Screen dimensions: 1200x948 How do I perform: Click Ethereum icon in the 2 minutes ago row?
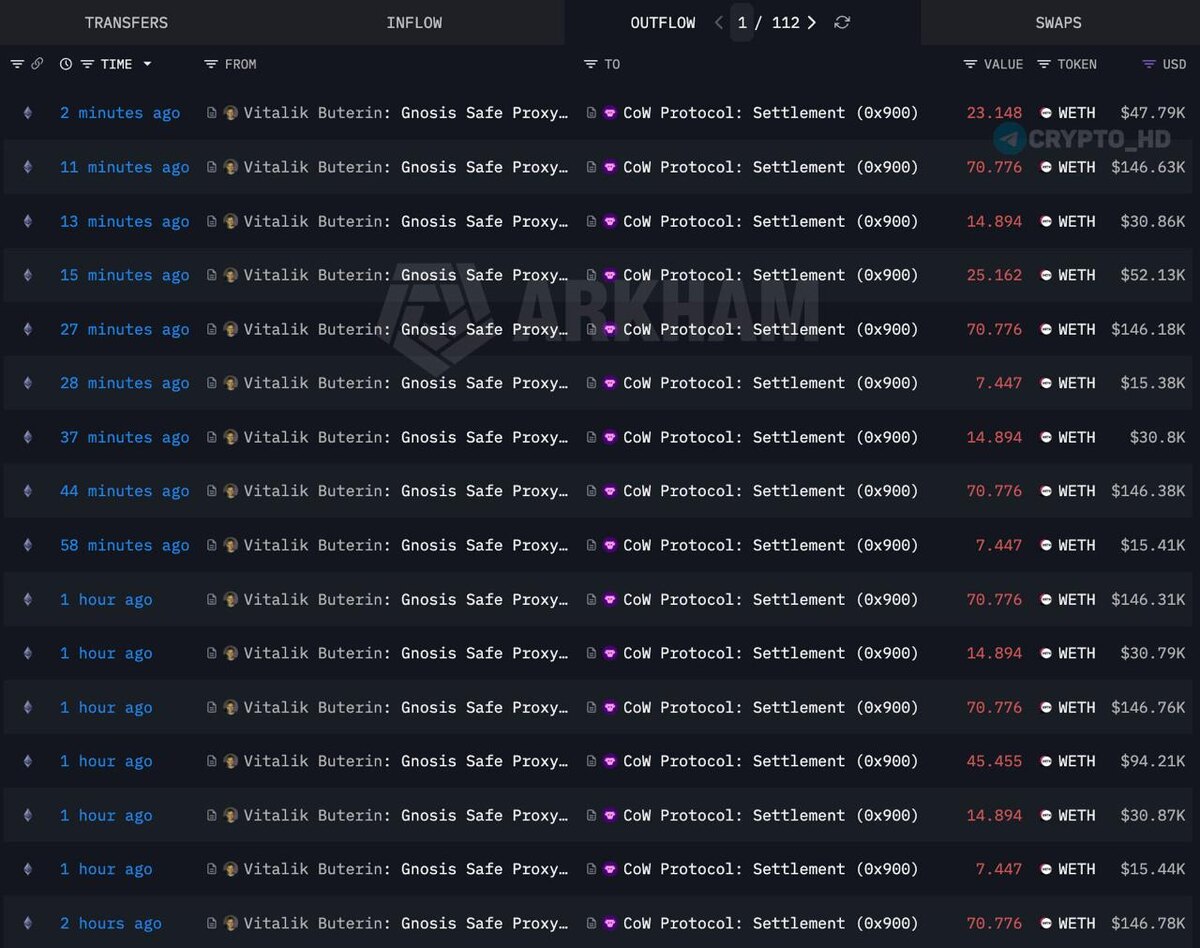[28, 113]
